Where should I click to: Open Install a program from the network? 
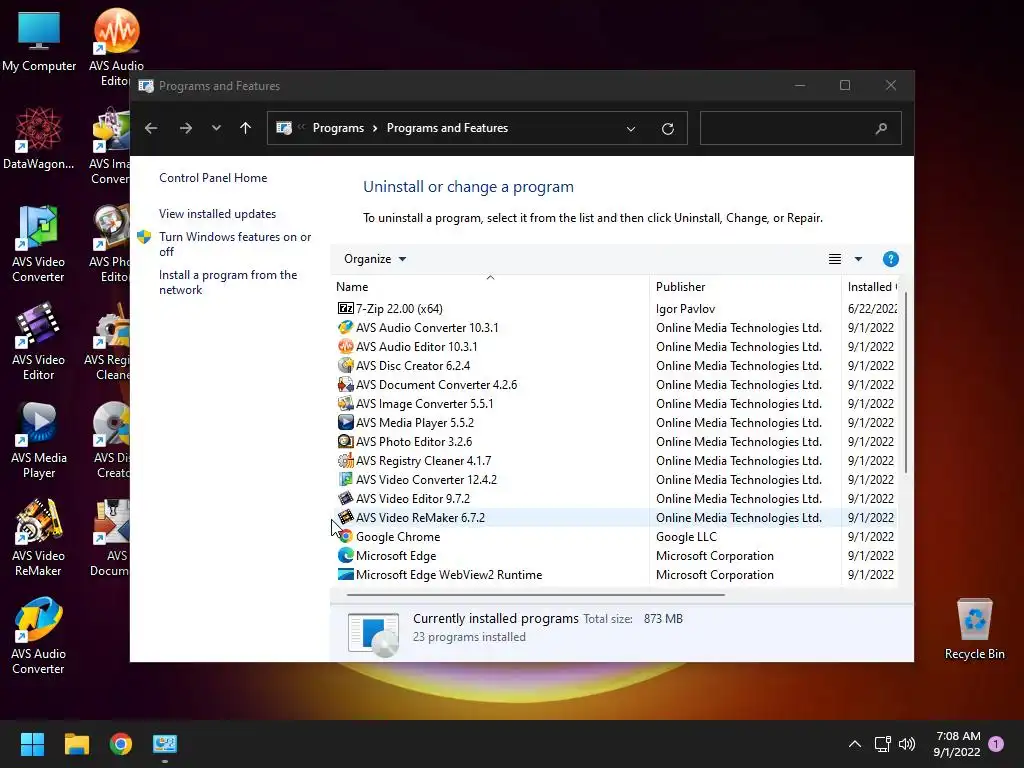(x=228, y=282)
